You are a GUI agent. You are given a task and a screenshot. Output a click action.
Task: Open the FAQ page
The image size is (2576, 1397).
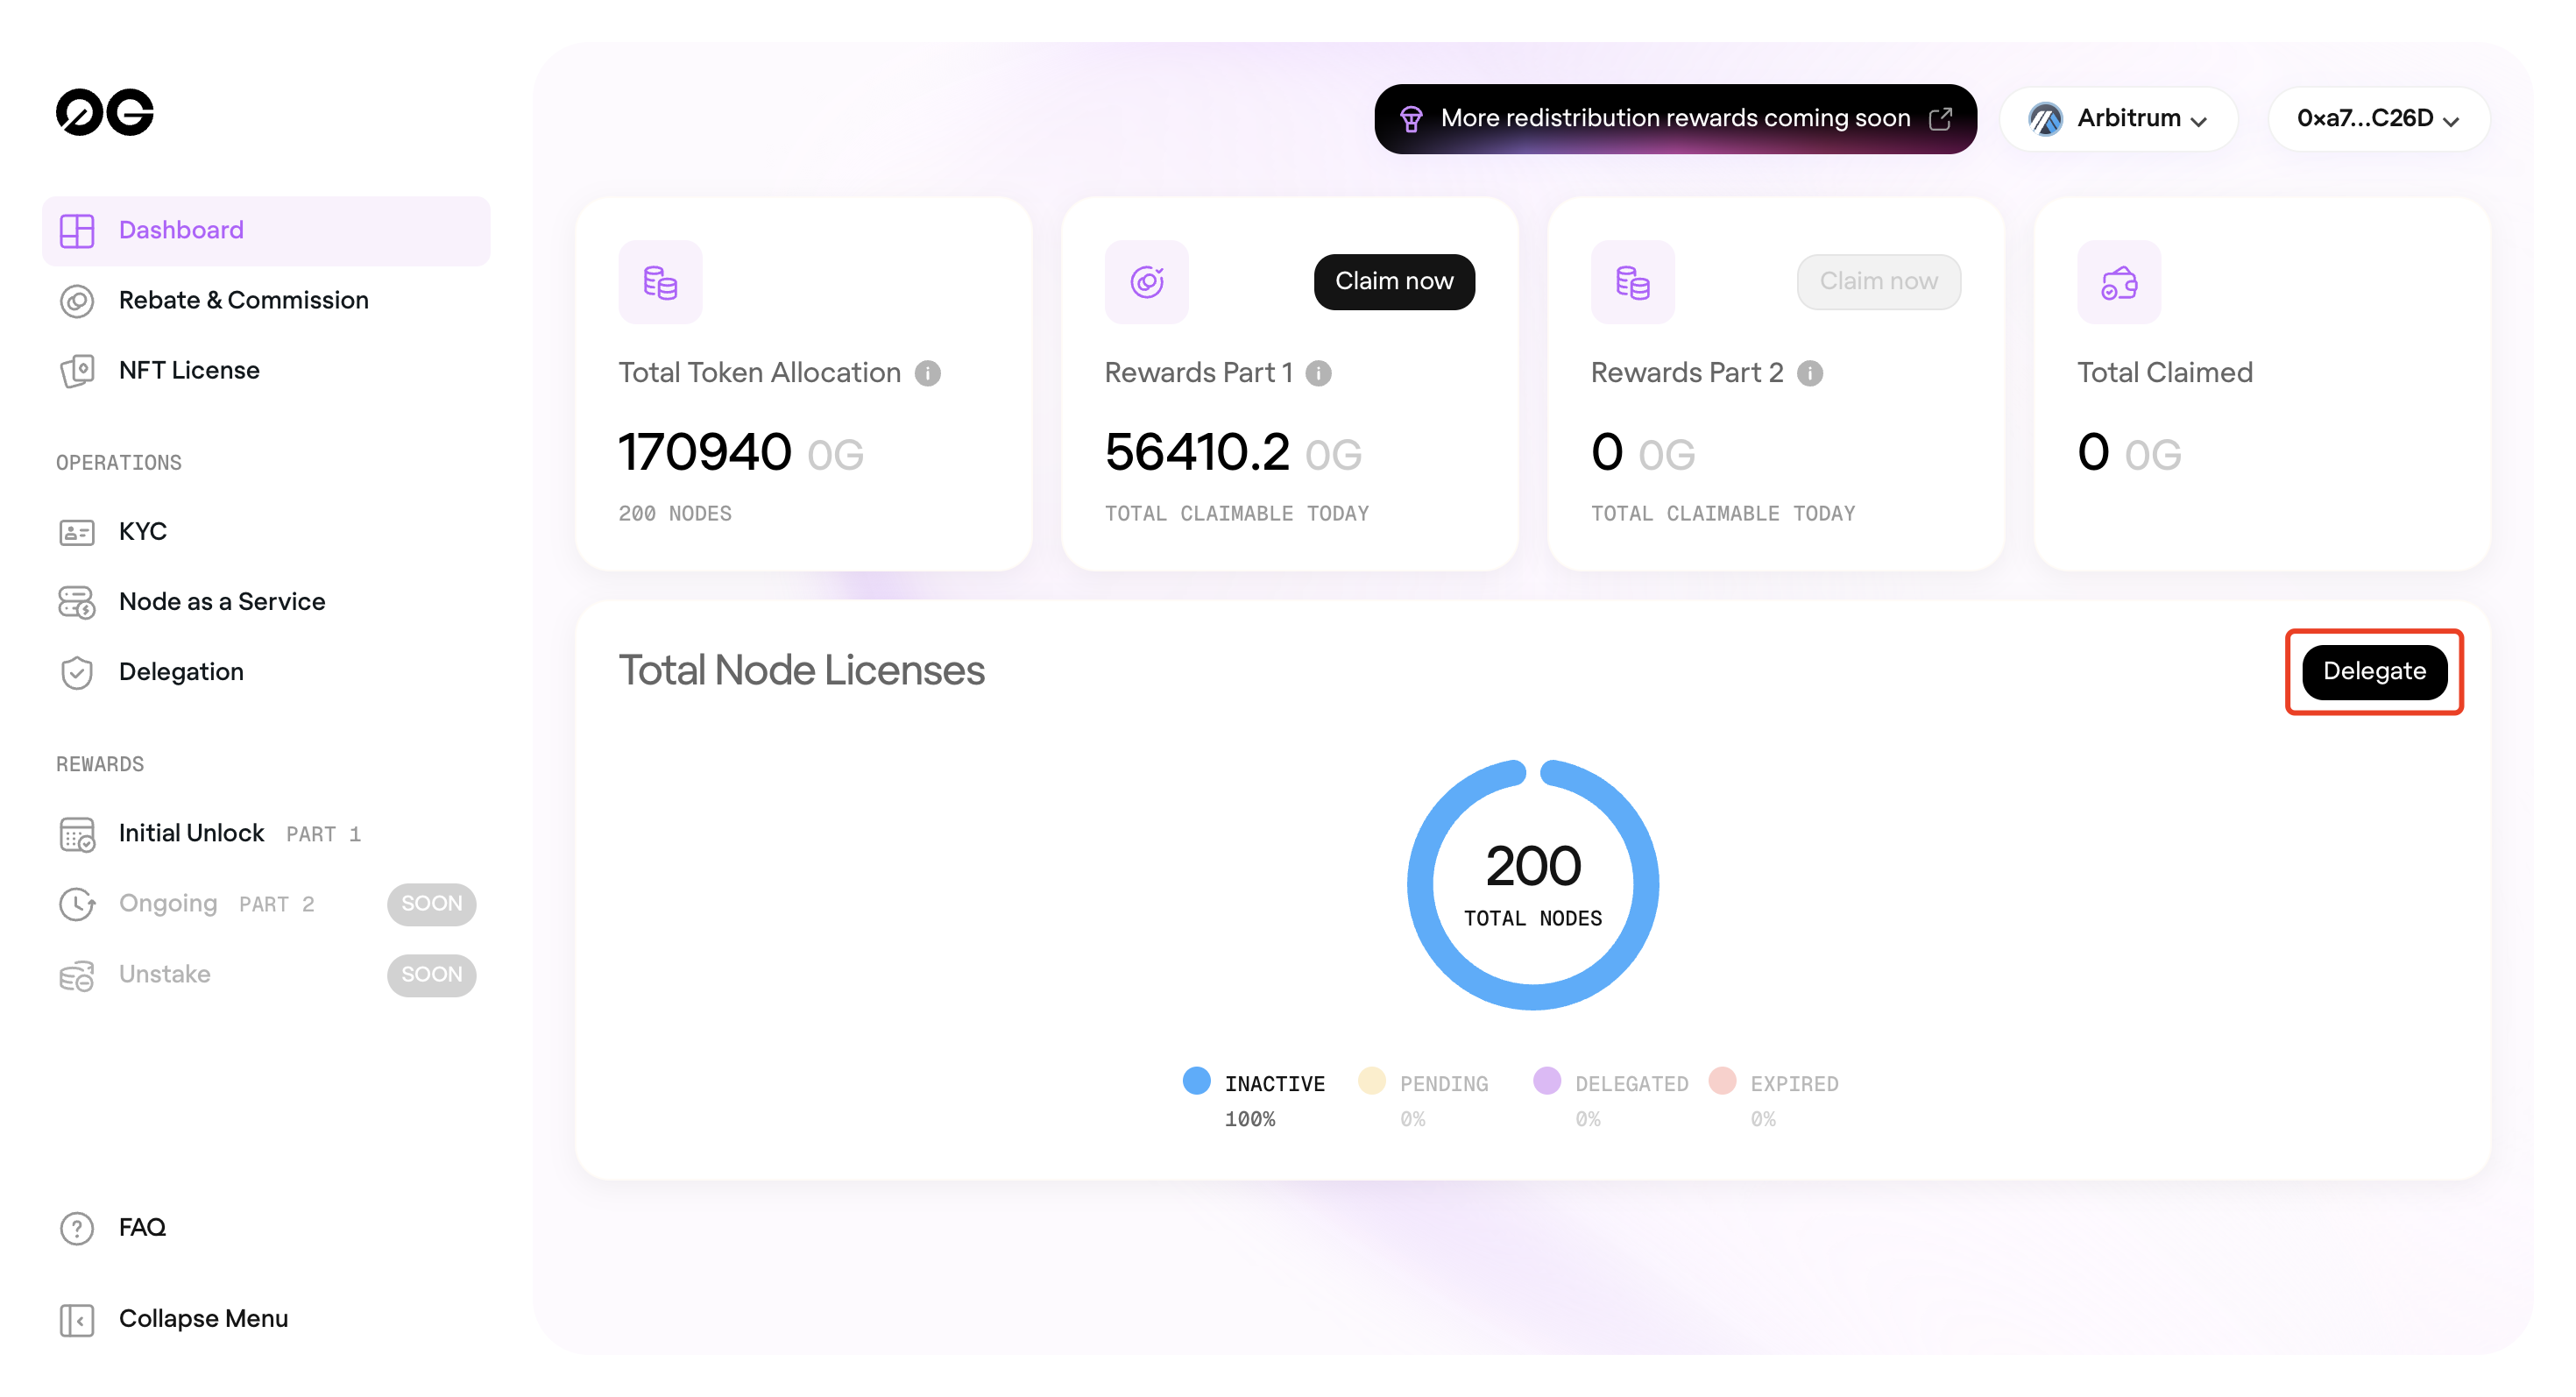(x=266, y=1228)
